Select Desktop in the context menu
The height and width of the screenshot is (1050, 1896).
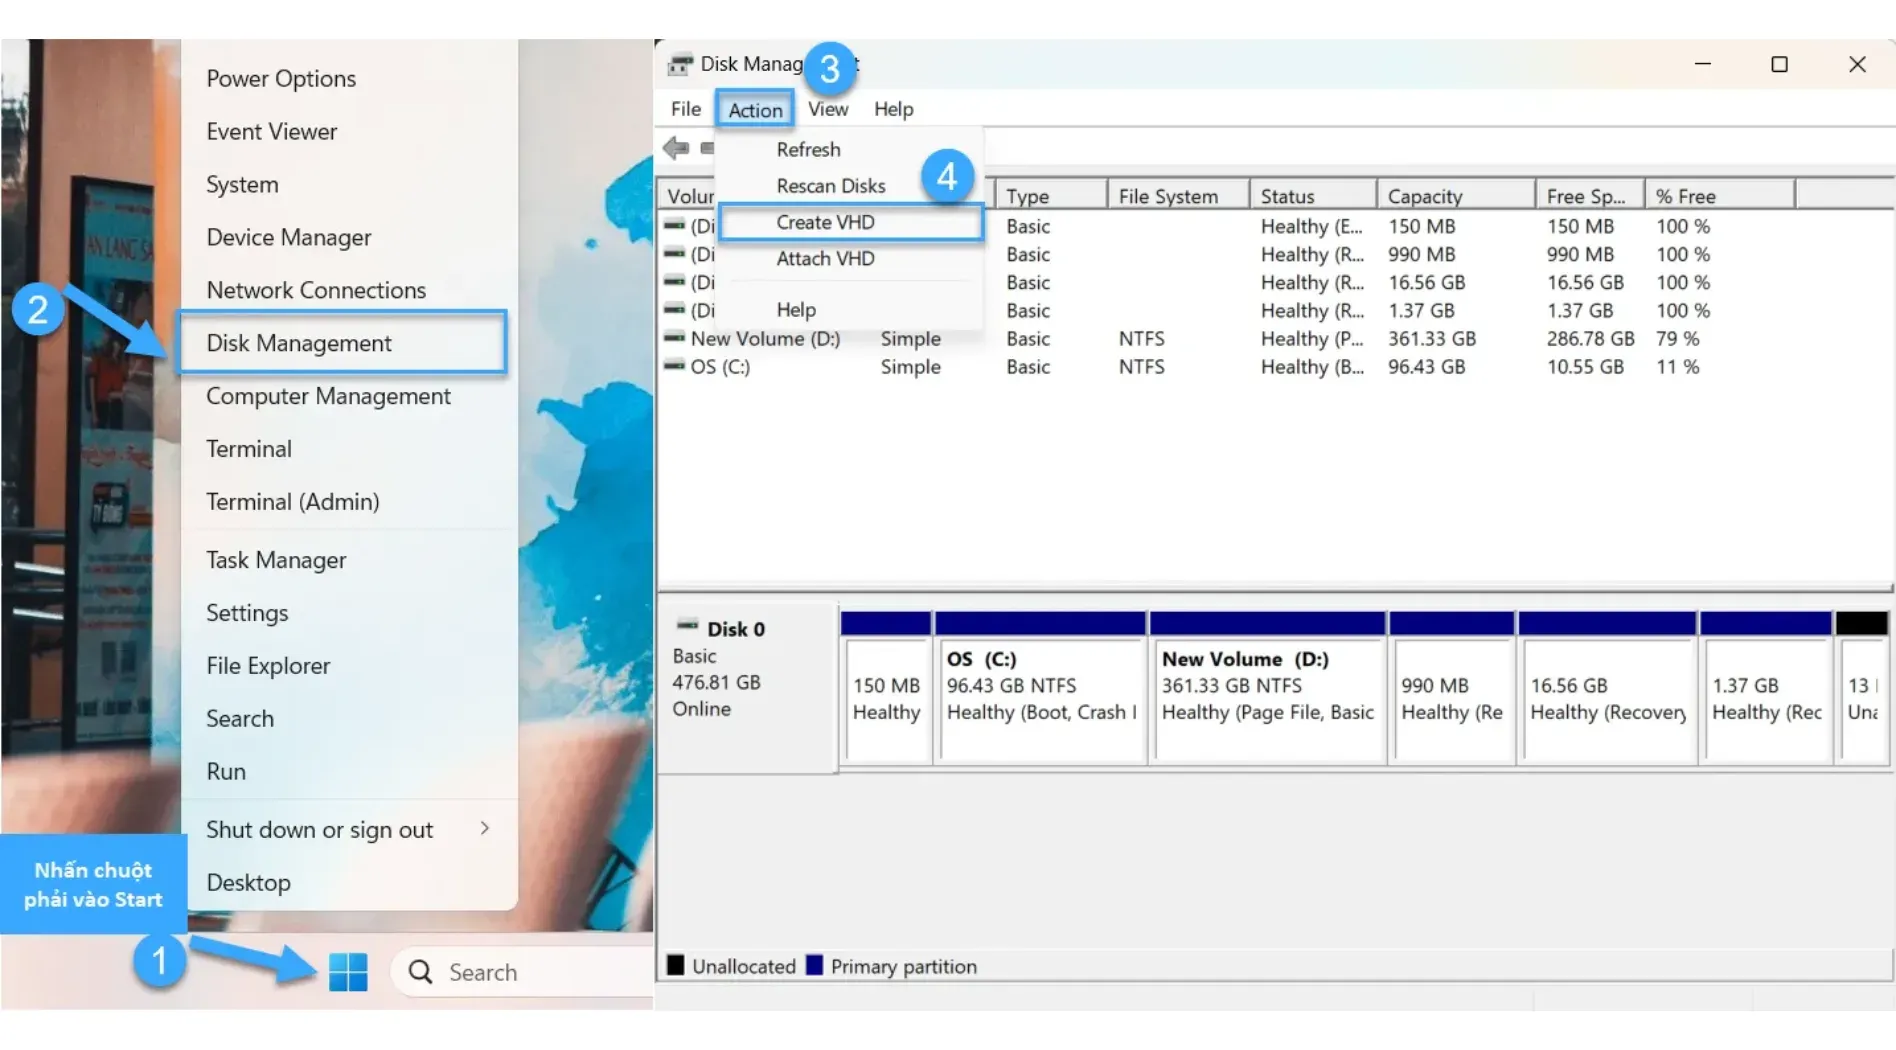pyautogui.click(x=248, y=883)
